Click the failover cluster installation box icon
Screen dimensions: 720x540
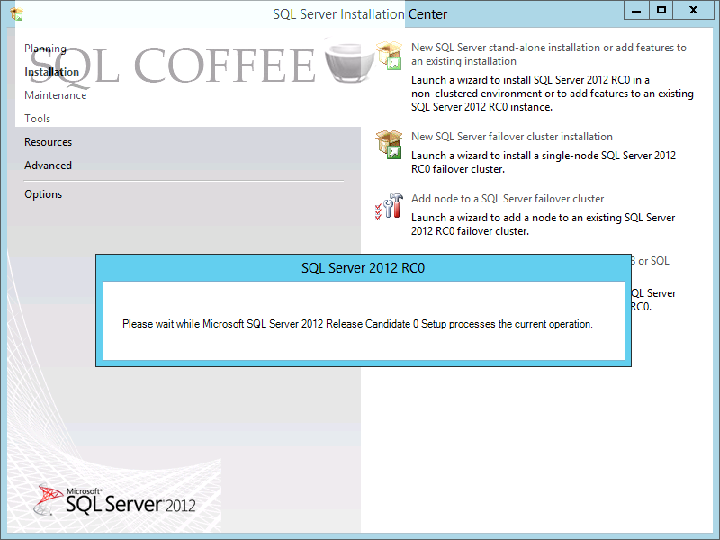[389, 144]
